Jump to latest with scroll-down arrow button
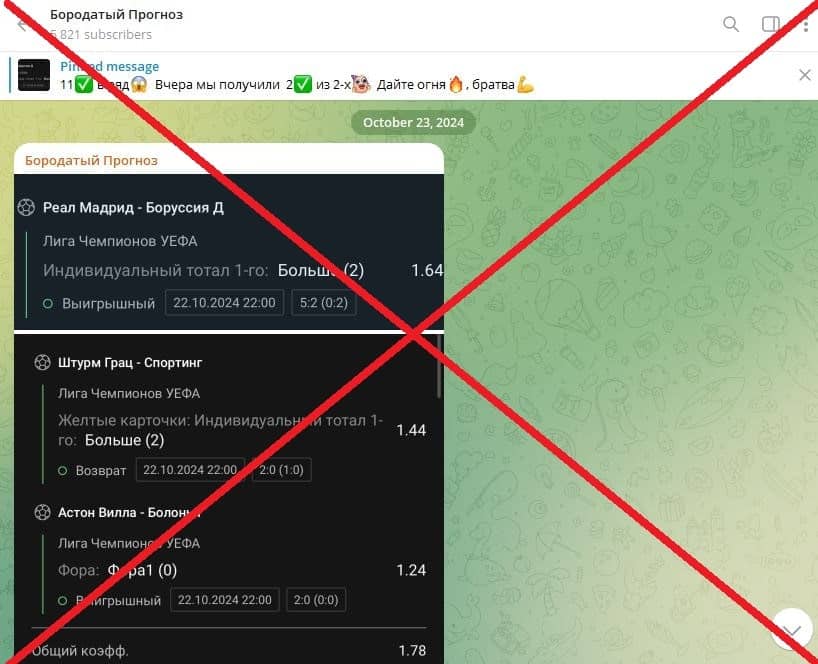The width and height of the screenshot is (818, 664). pyautogui.click(x=790, y=630)
